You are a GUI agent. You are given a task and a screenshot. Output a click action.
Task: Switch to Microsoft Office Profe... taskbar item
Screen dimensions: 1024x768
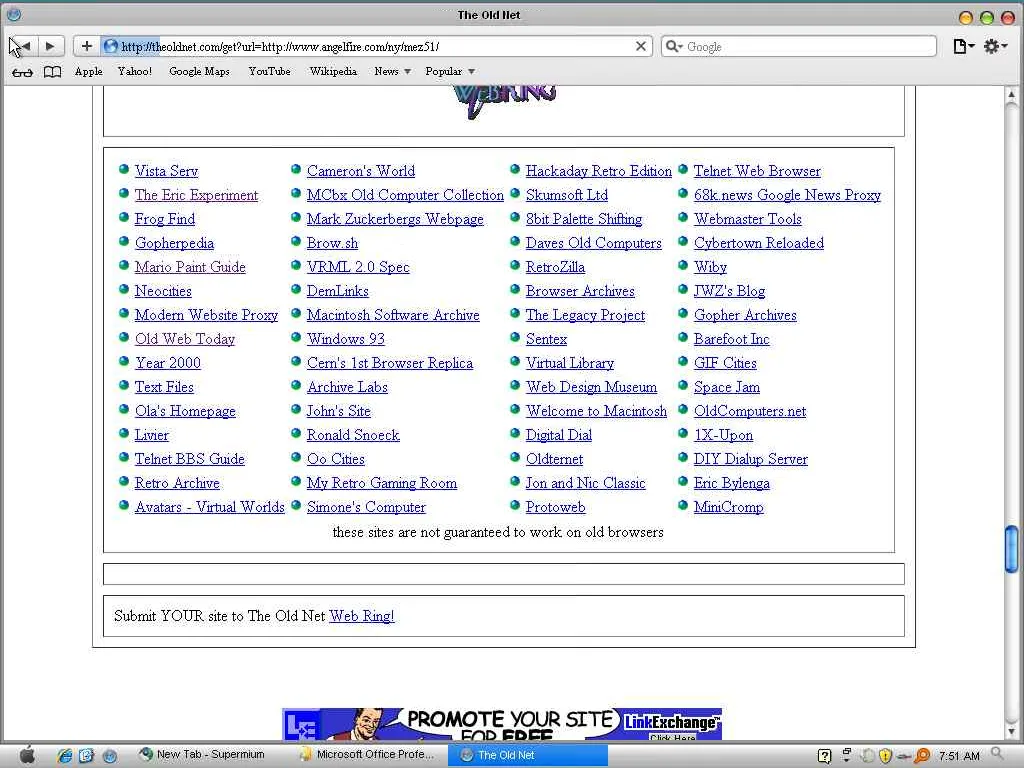point(368,754)
